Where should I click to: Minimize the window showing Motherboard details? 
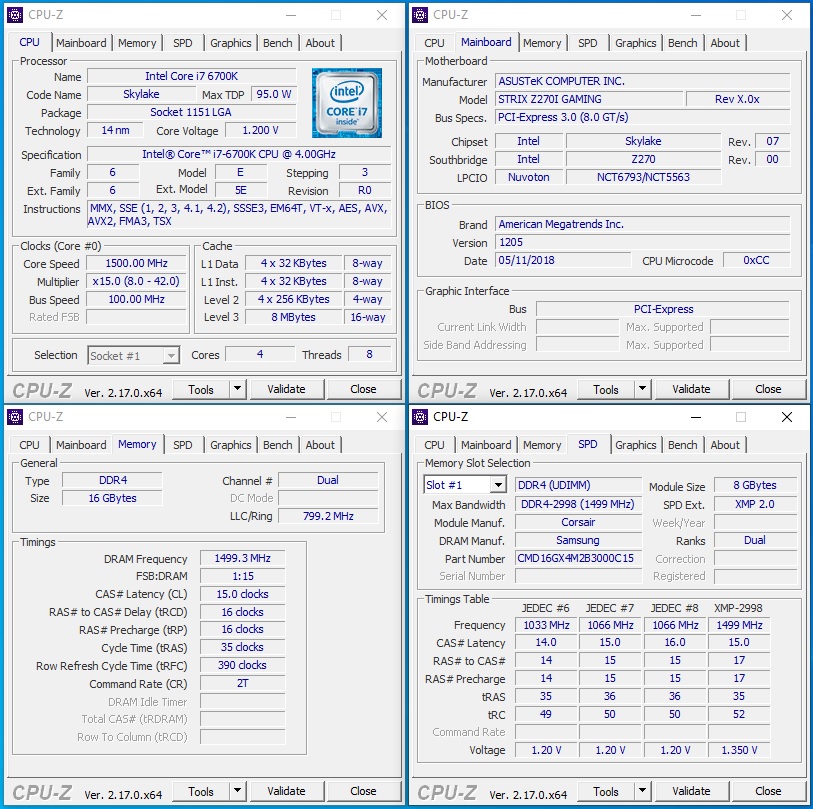coord(693,15)
